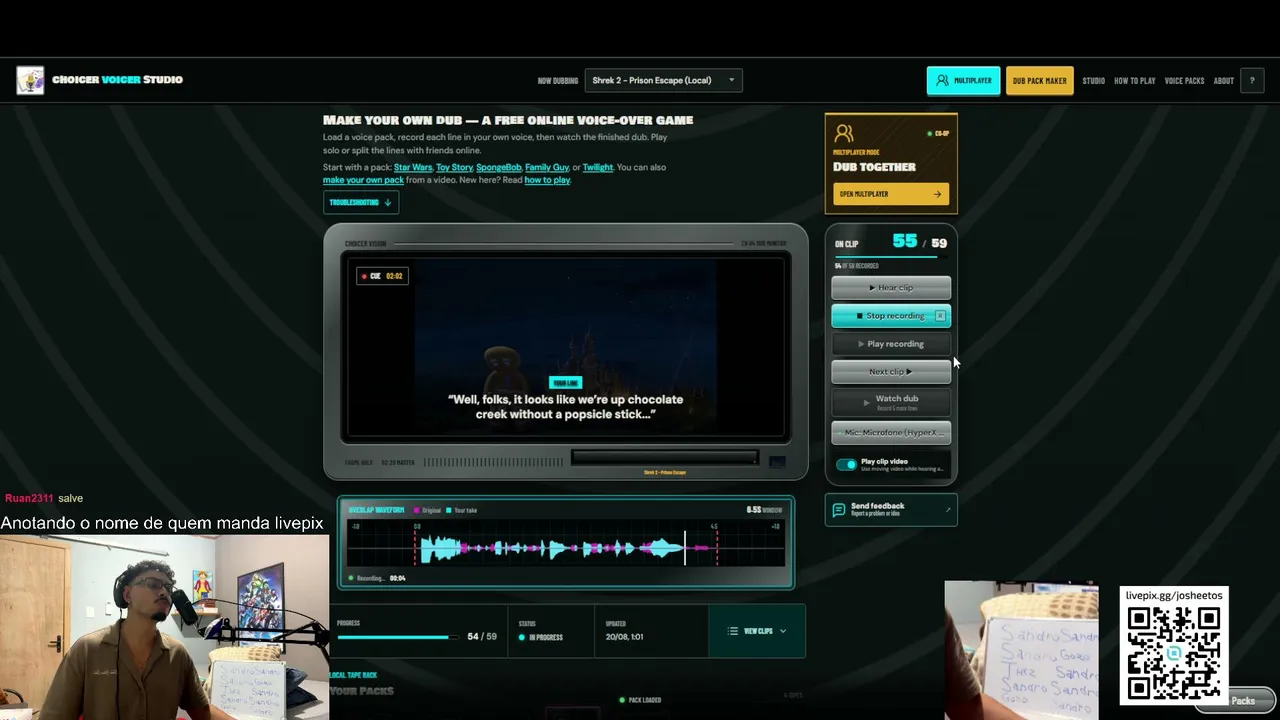Click the R shortcut badge on Stop recording
This screenshot has height=720, width=1280.
click(940, 316)
